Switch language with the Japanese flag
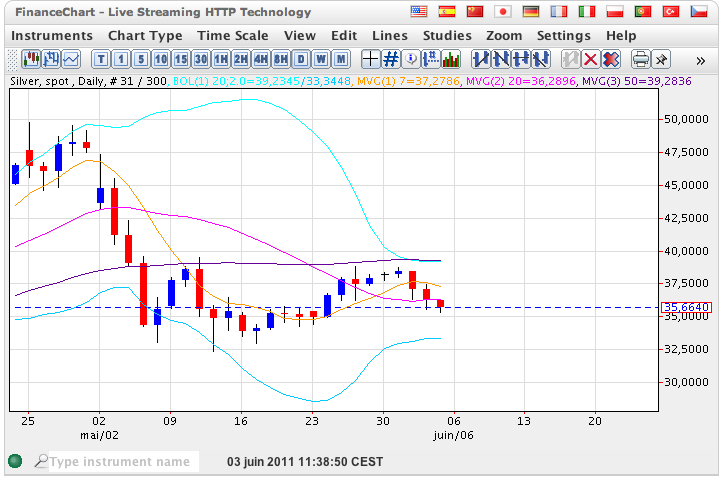 [x=503, y=12]
